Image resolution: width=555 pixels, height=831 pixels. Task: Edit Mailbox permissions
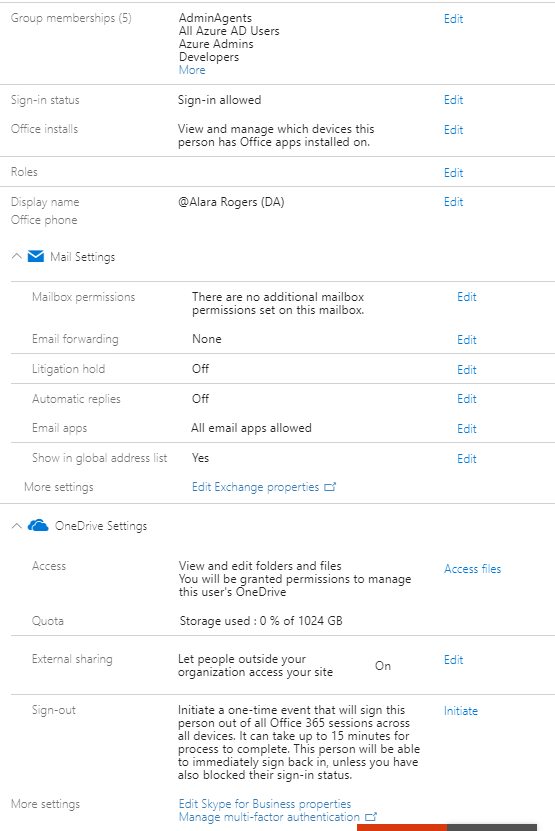click(466, 297)
